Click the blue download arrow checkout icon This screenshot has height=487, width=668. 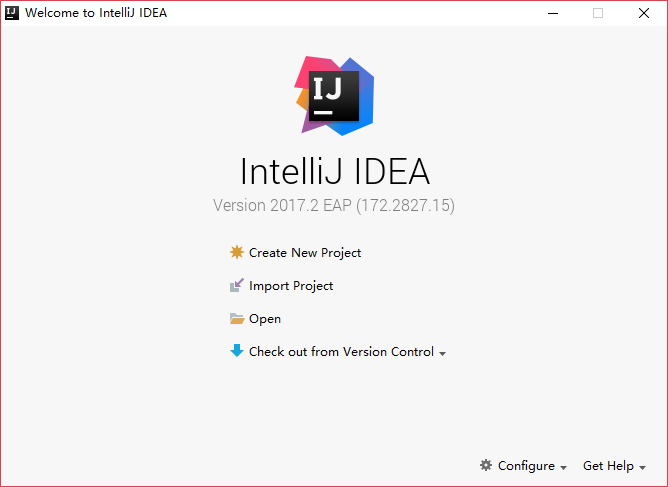pos(237,351)
